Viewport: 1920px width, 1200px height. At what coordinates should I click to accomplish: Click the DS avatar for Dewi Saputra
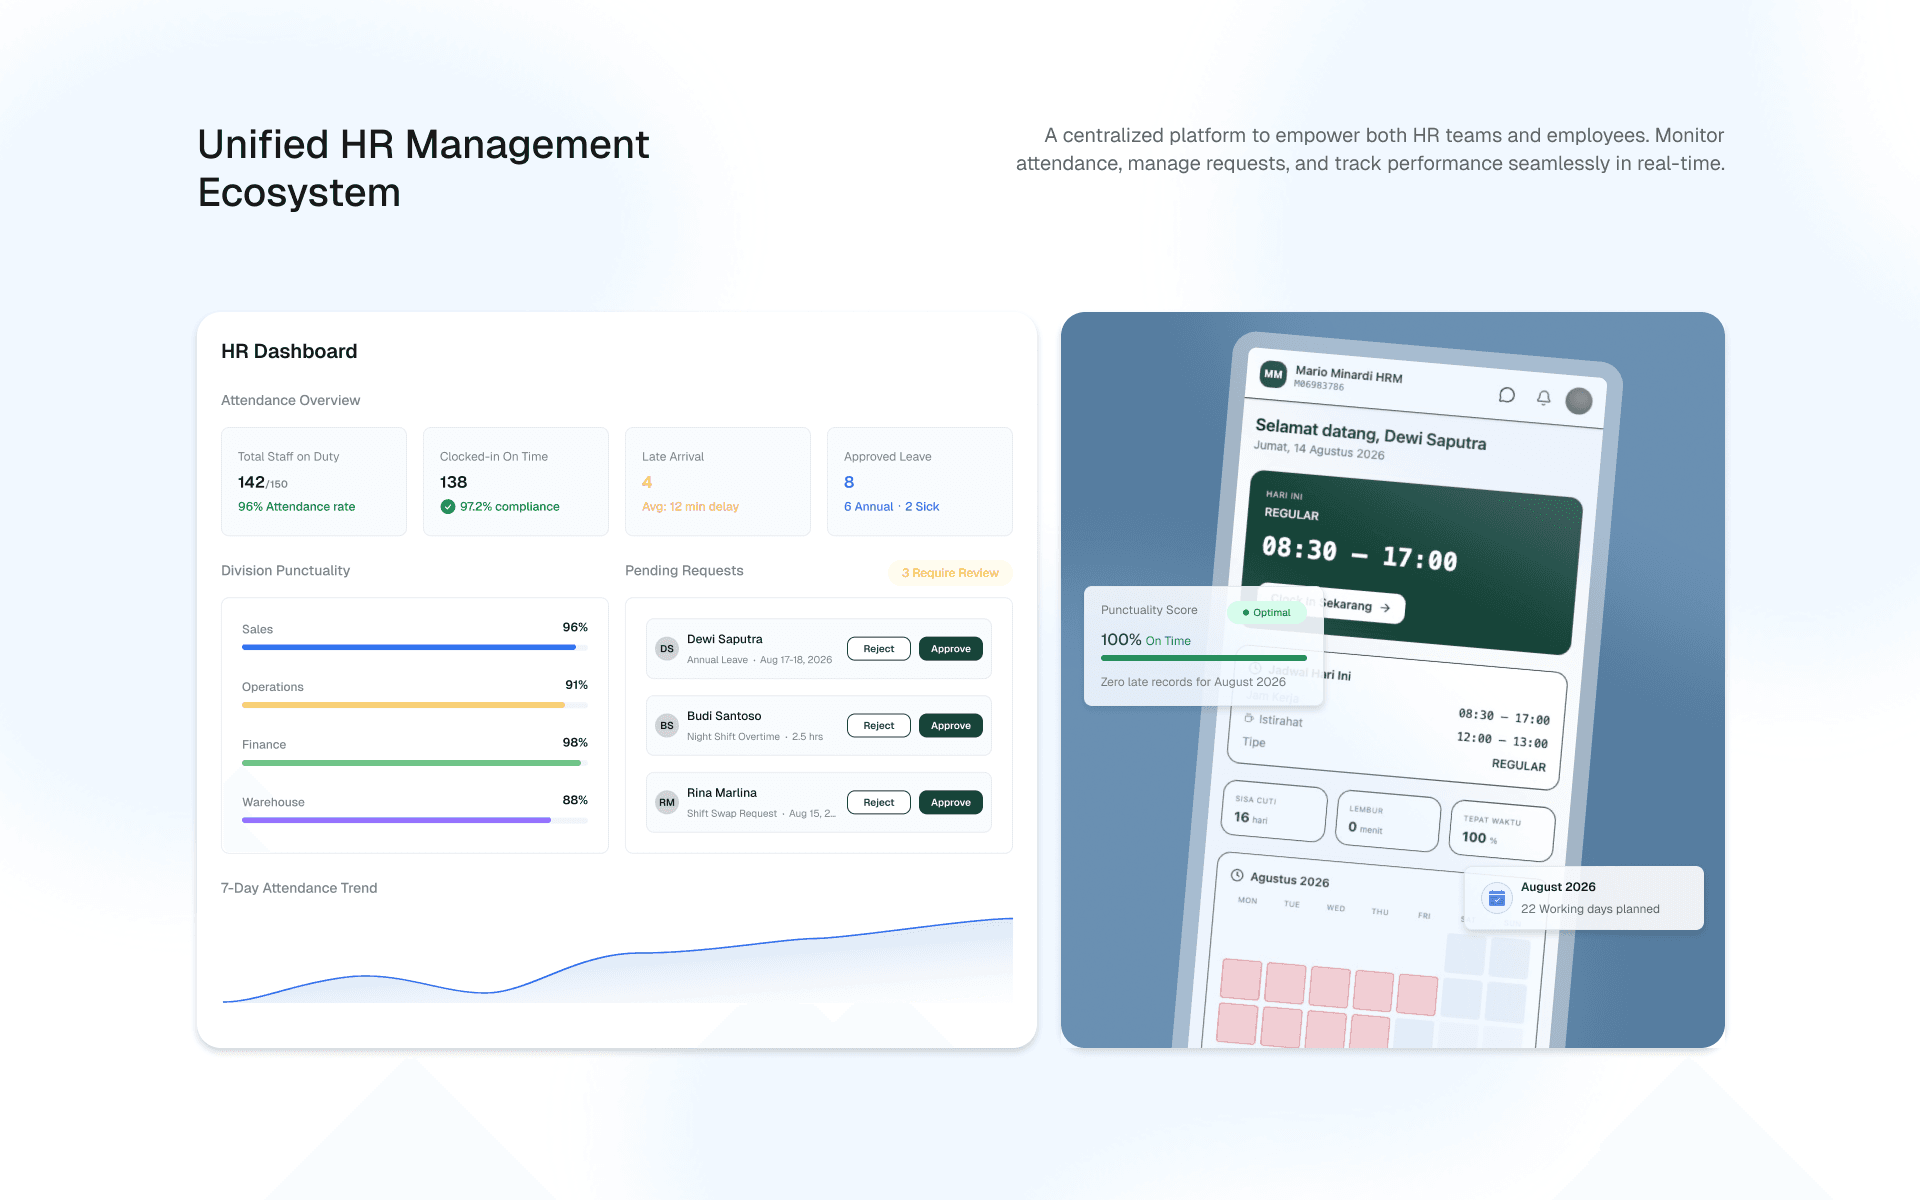click(667, 649)
